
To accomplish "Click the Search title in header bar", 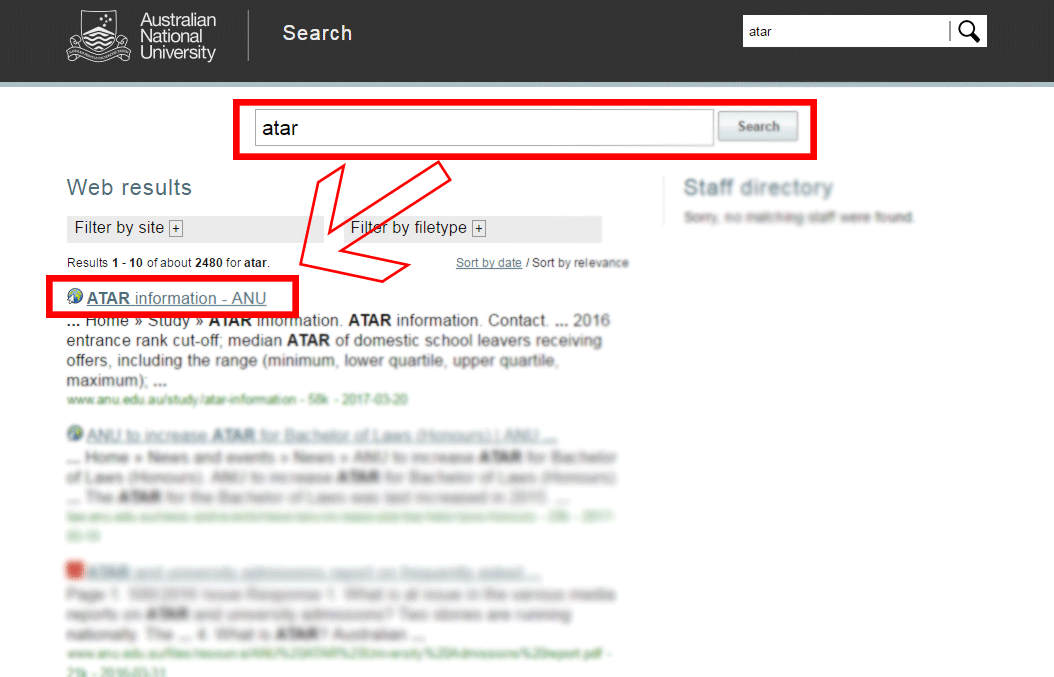I will click(317, 33).
